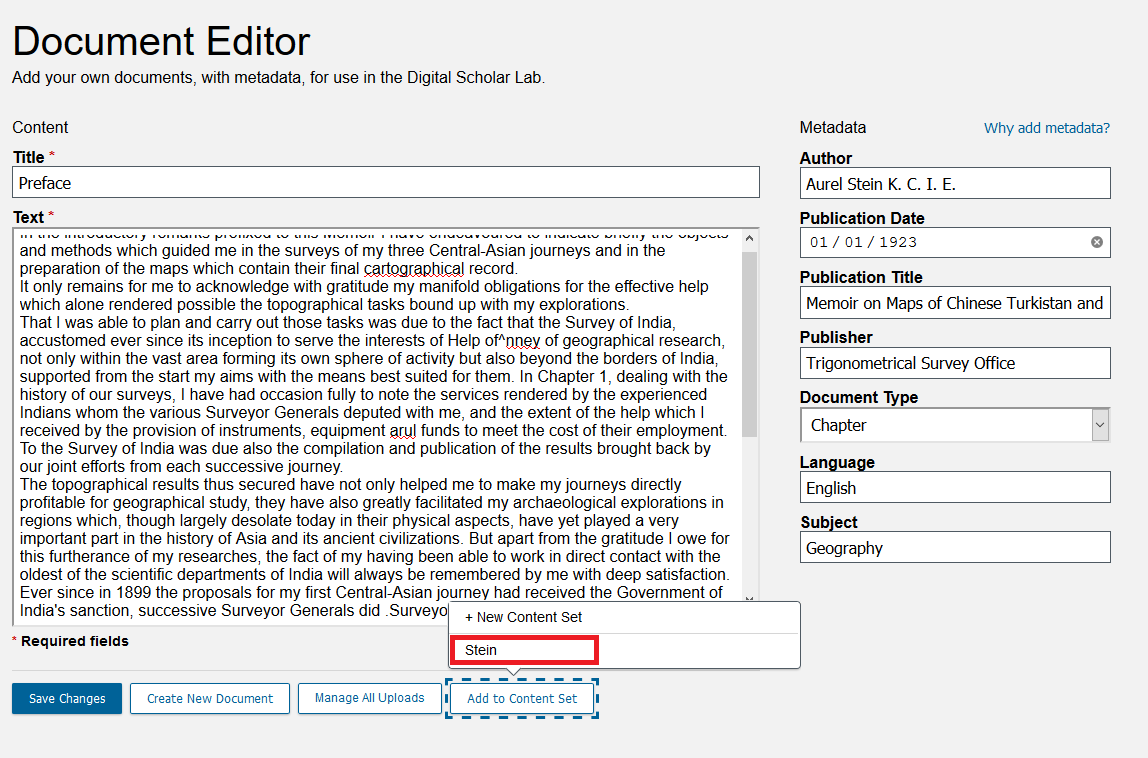Image resolution: width=1148 pixels, height=758 pixels.
Task: Click the Subject field showing 'Geography'
Action: click(954, 547)
